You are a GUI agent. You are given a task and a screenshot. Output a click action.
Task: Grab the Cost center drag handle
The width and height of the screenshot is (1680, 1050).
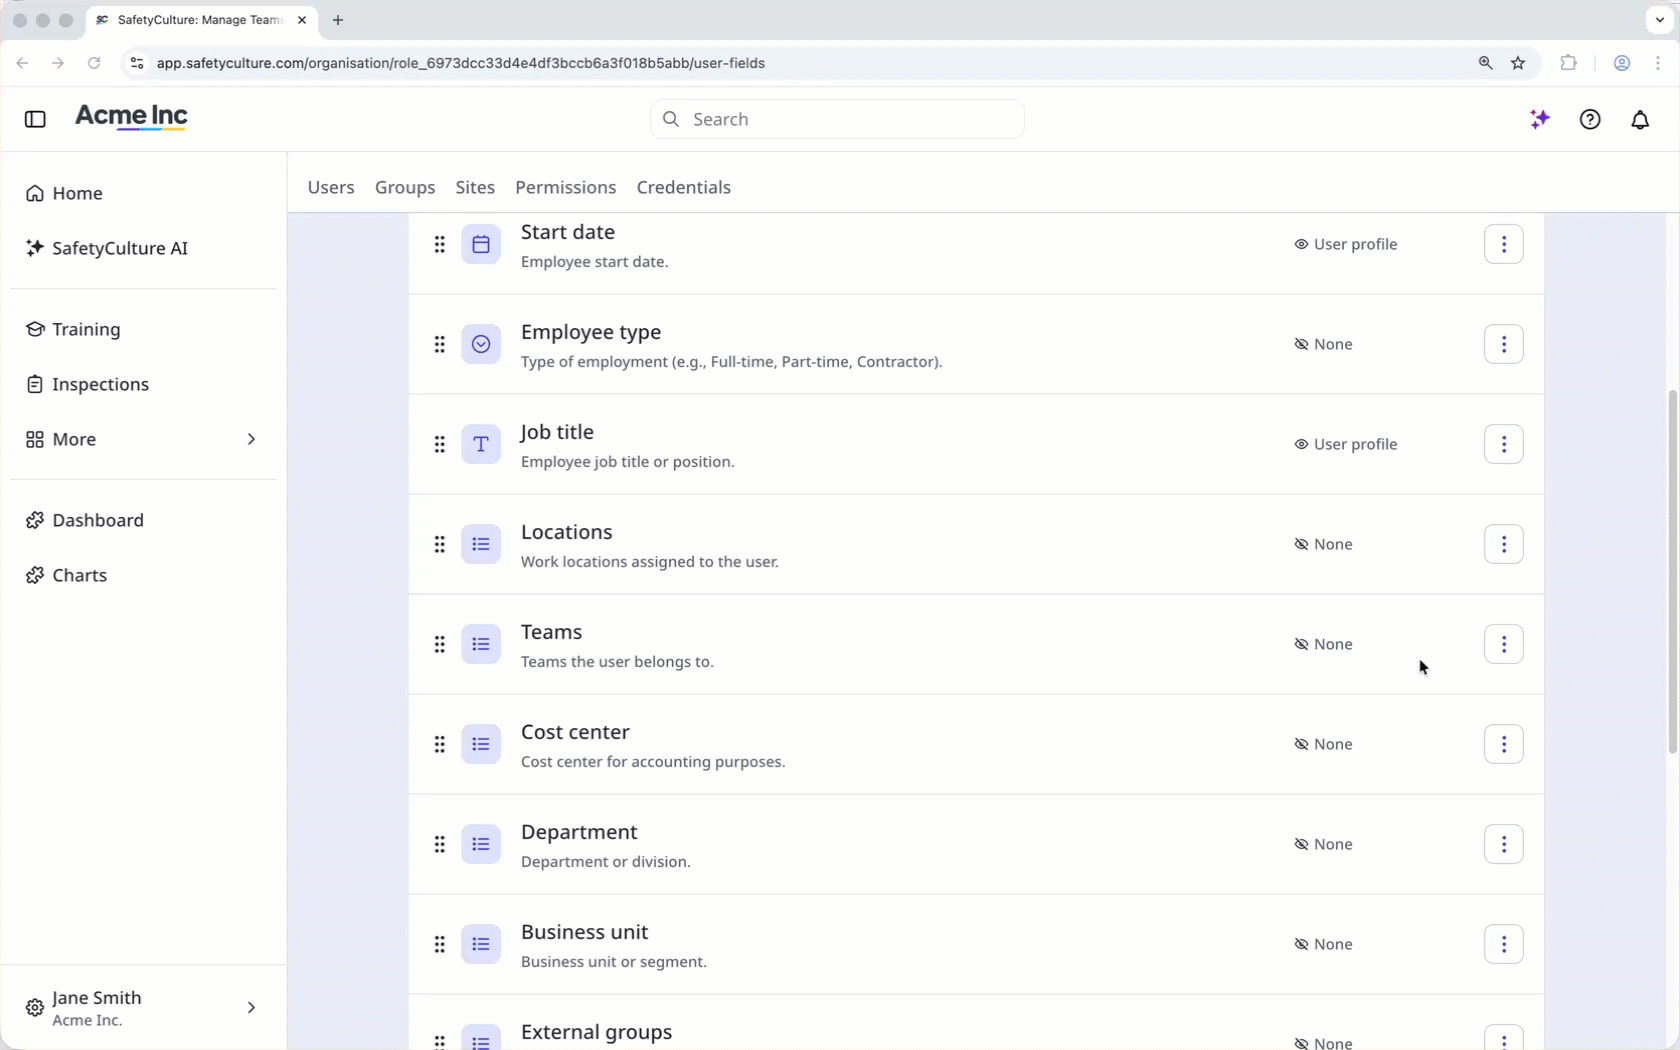pos(439,744)
